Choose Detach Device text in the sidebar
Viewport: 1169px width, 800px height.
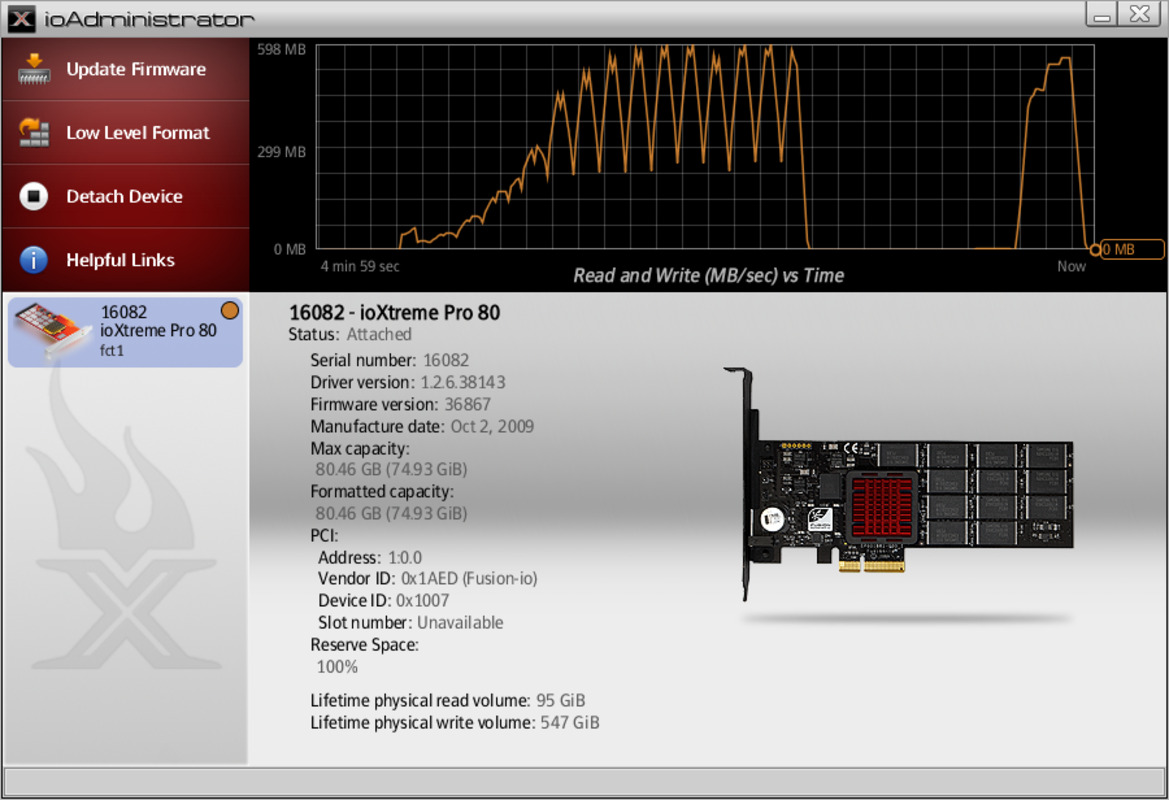(x=124, y=197)
